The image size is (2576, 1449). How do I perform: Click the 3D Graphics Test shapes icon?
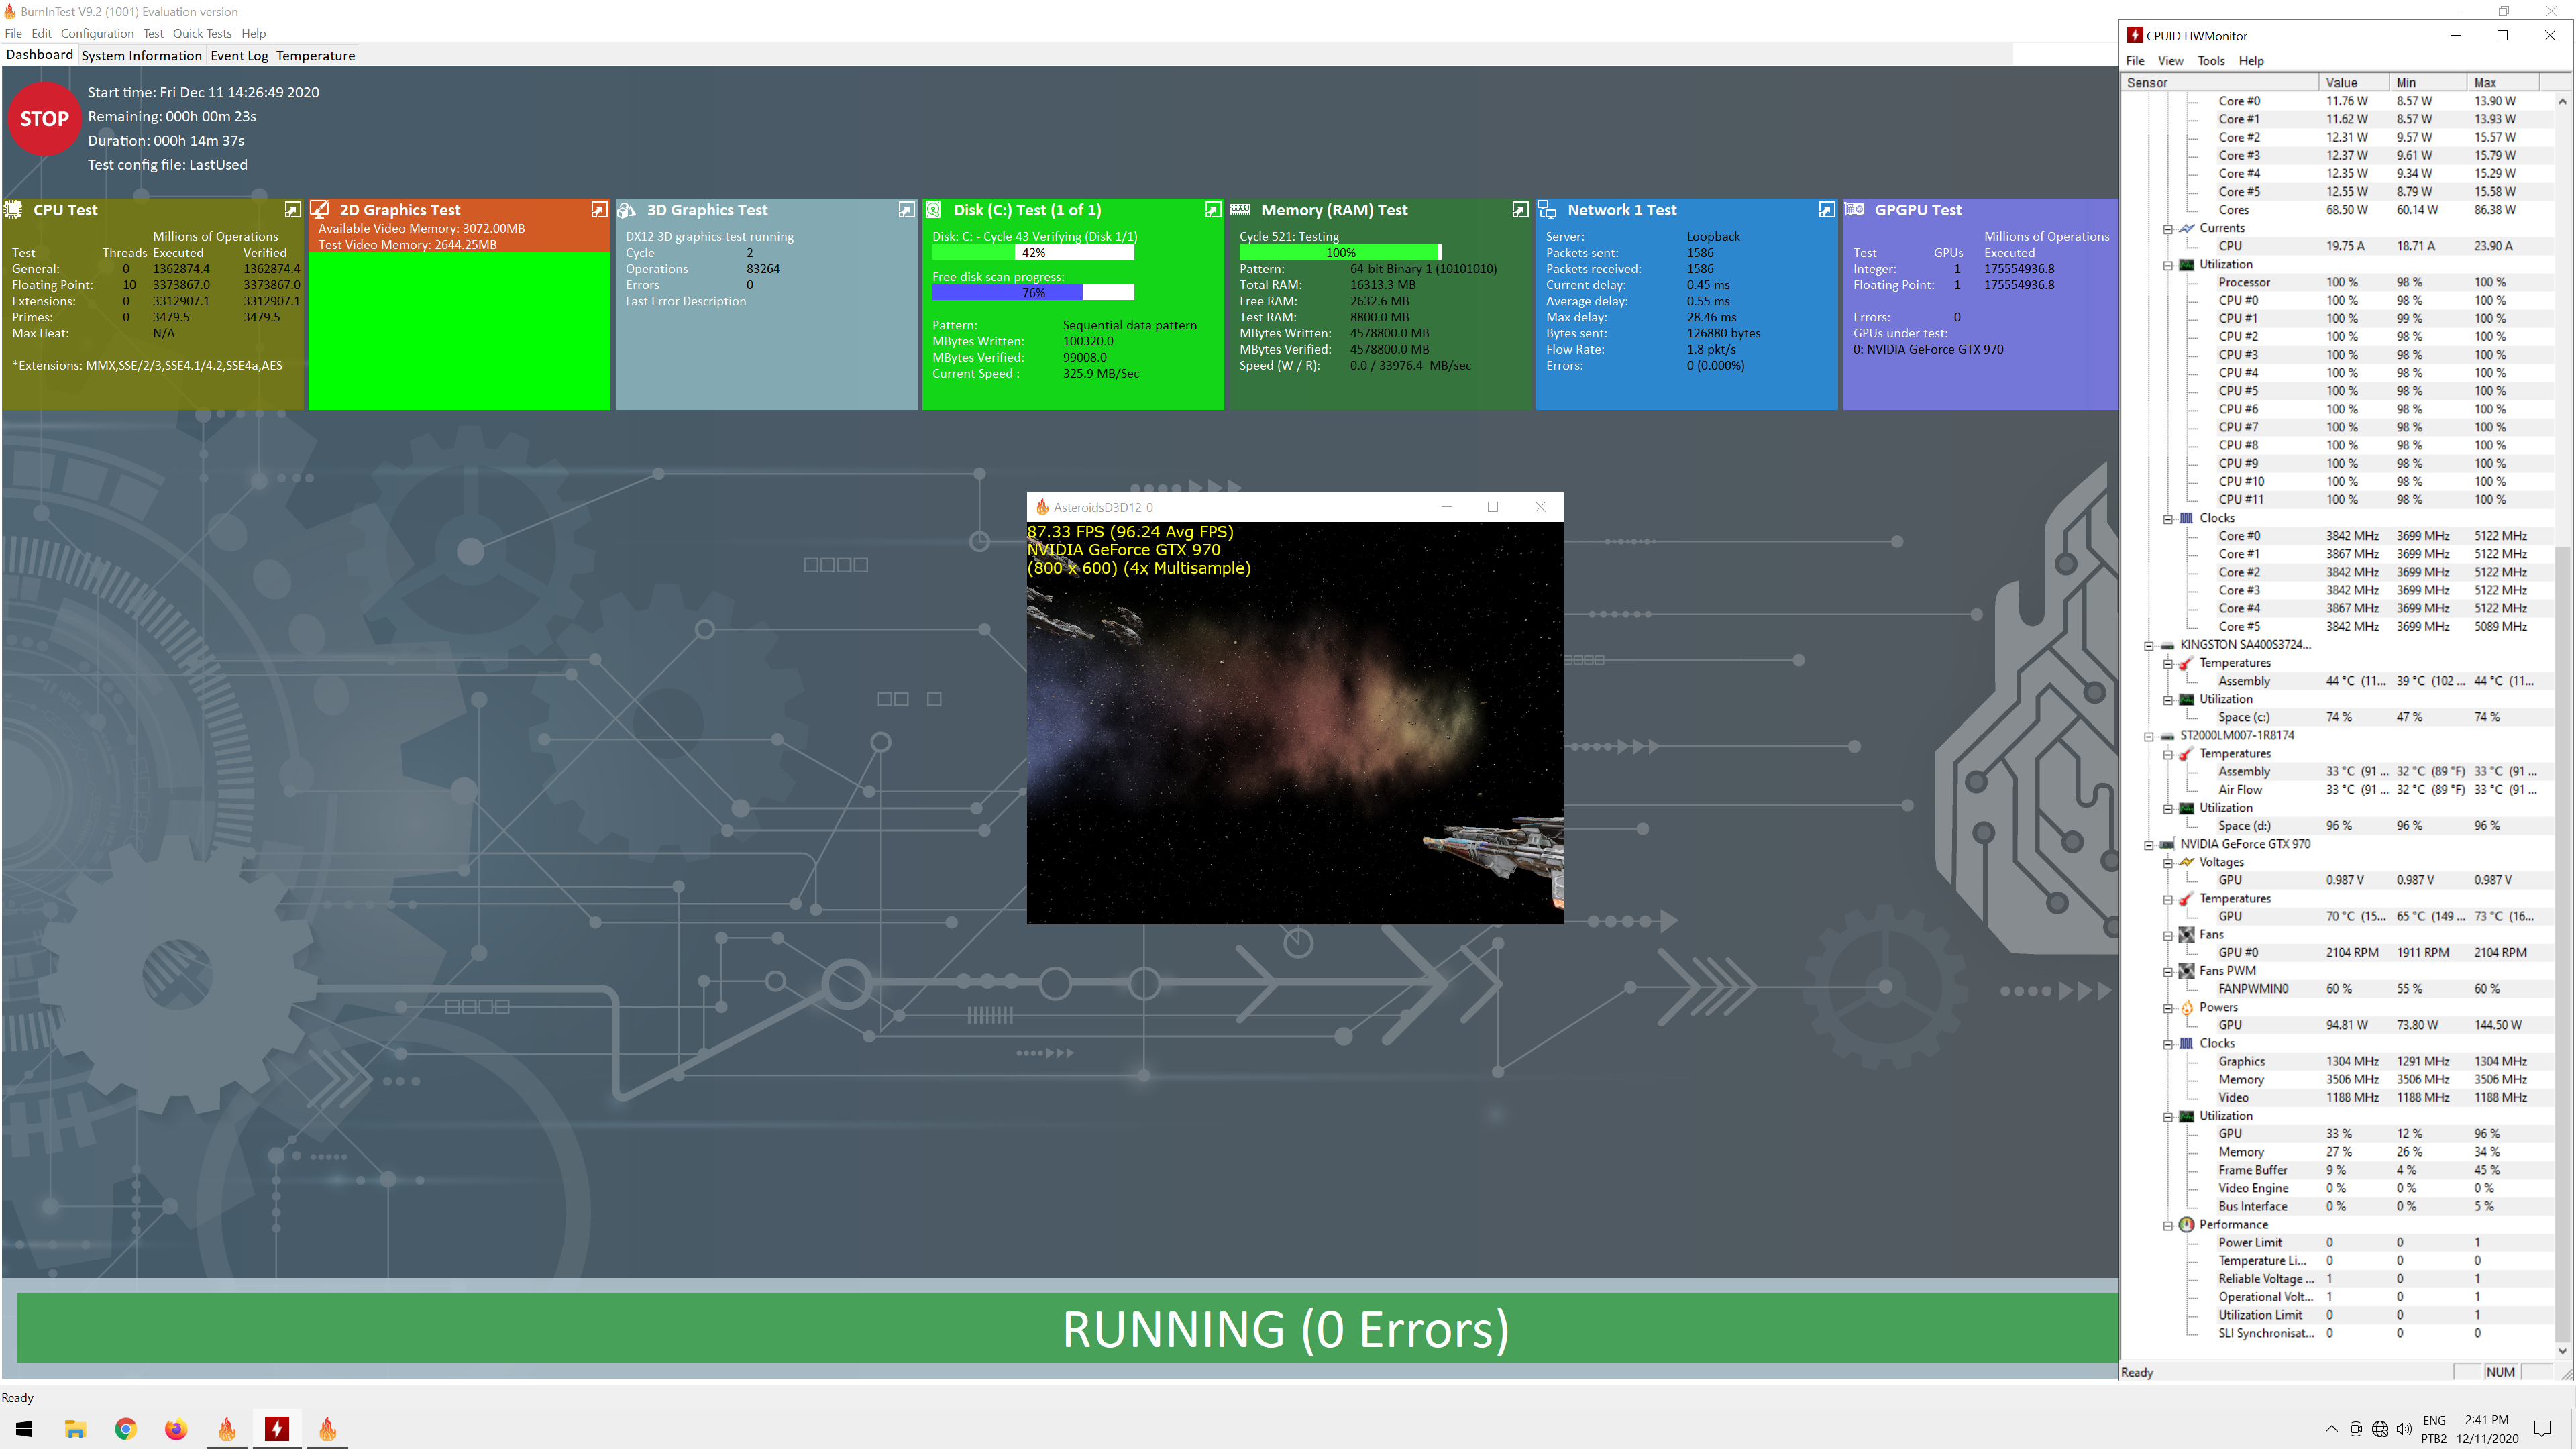[x=627, y=210]
